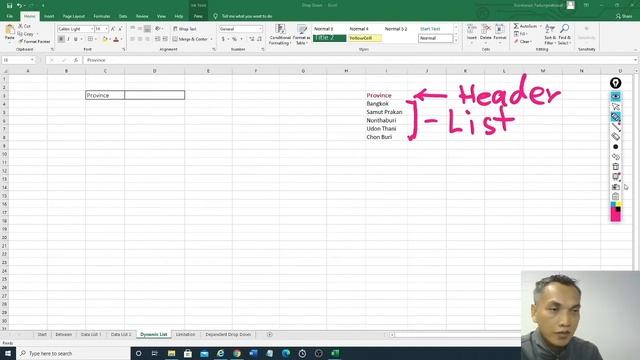Switch to the Page Layout tab

pyautogui.click(x=74, y=16)
